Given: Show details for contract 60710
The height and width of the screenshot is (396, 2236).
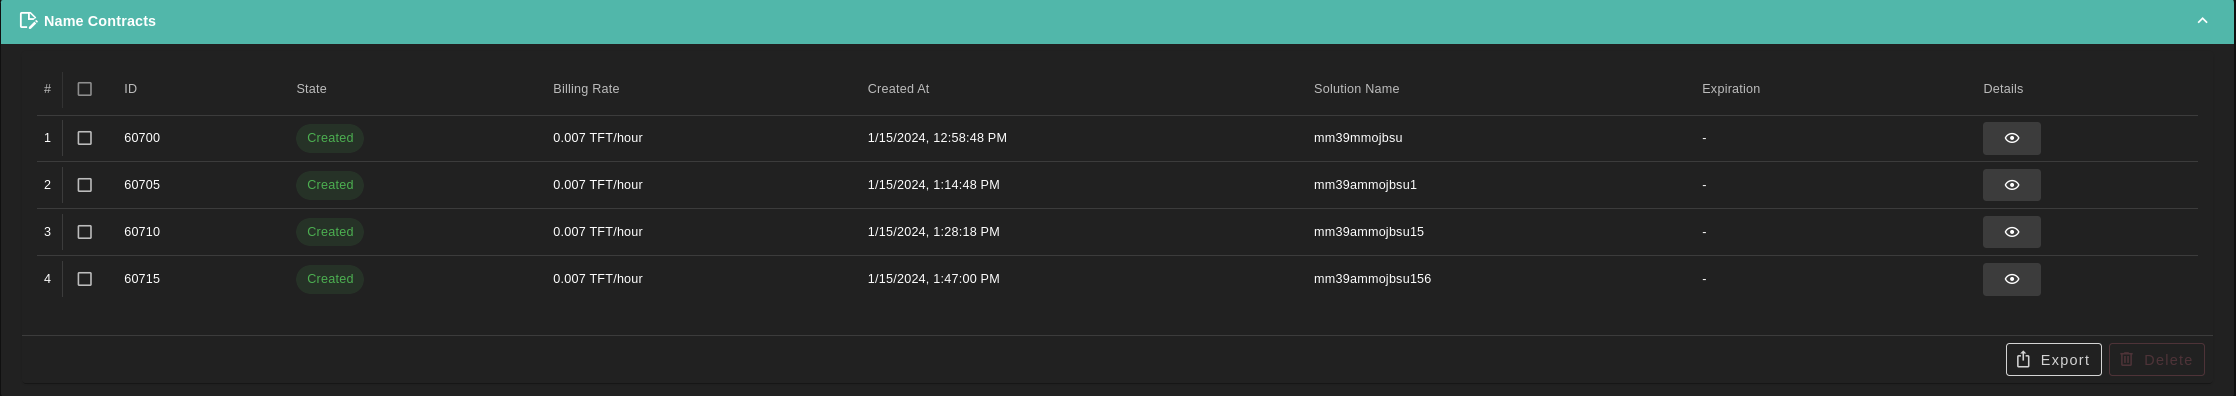Looking at the screenshot, I should point(2011,232).
